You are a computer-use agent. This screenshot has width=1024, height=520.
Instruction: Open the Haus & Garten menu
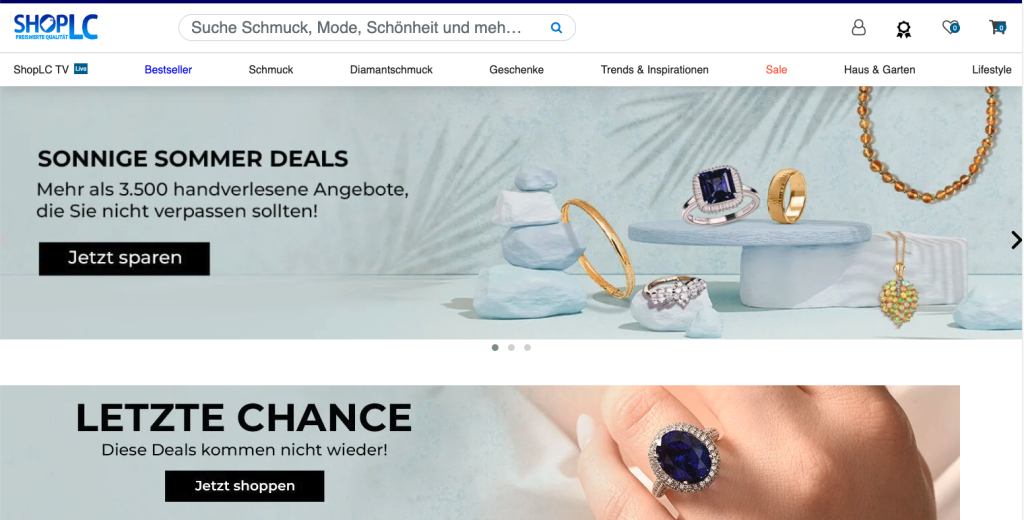point(879,70)
